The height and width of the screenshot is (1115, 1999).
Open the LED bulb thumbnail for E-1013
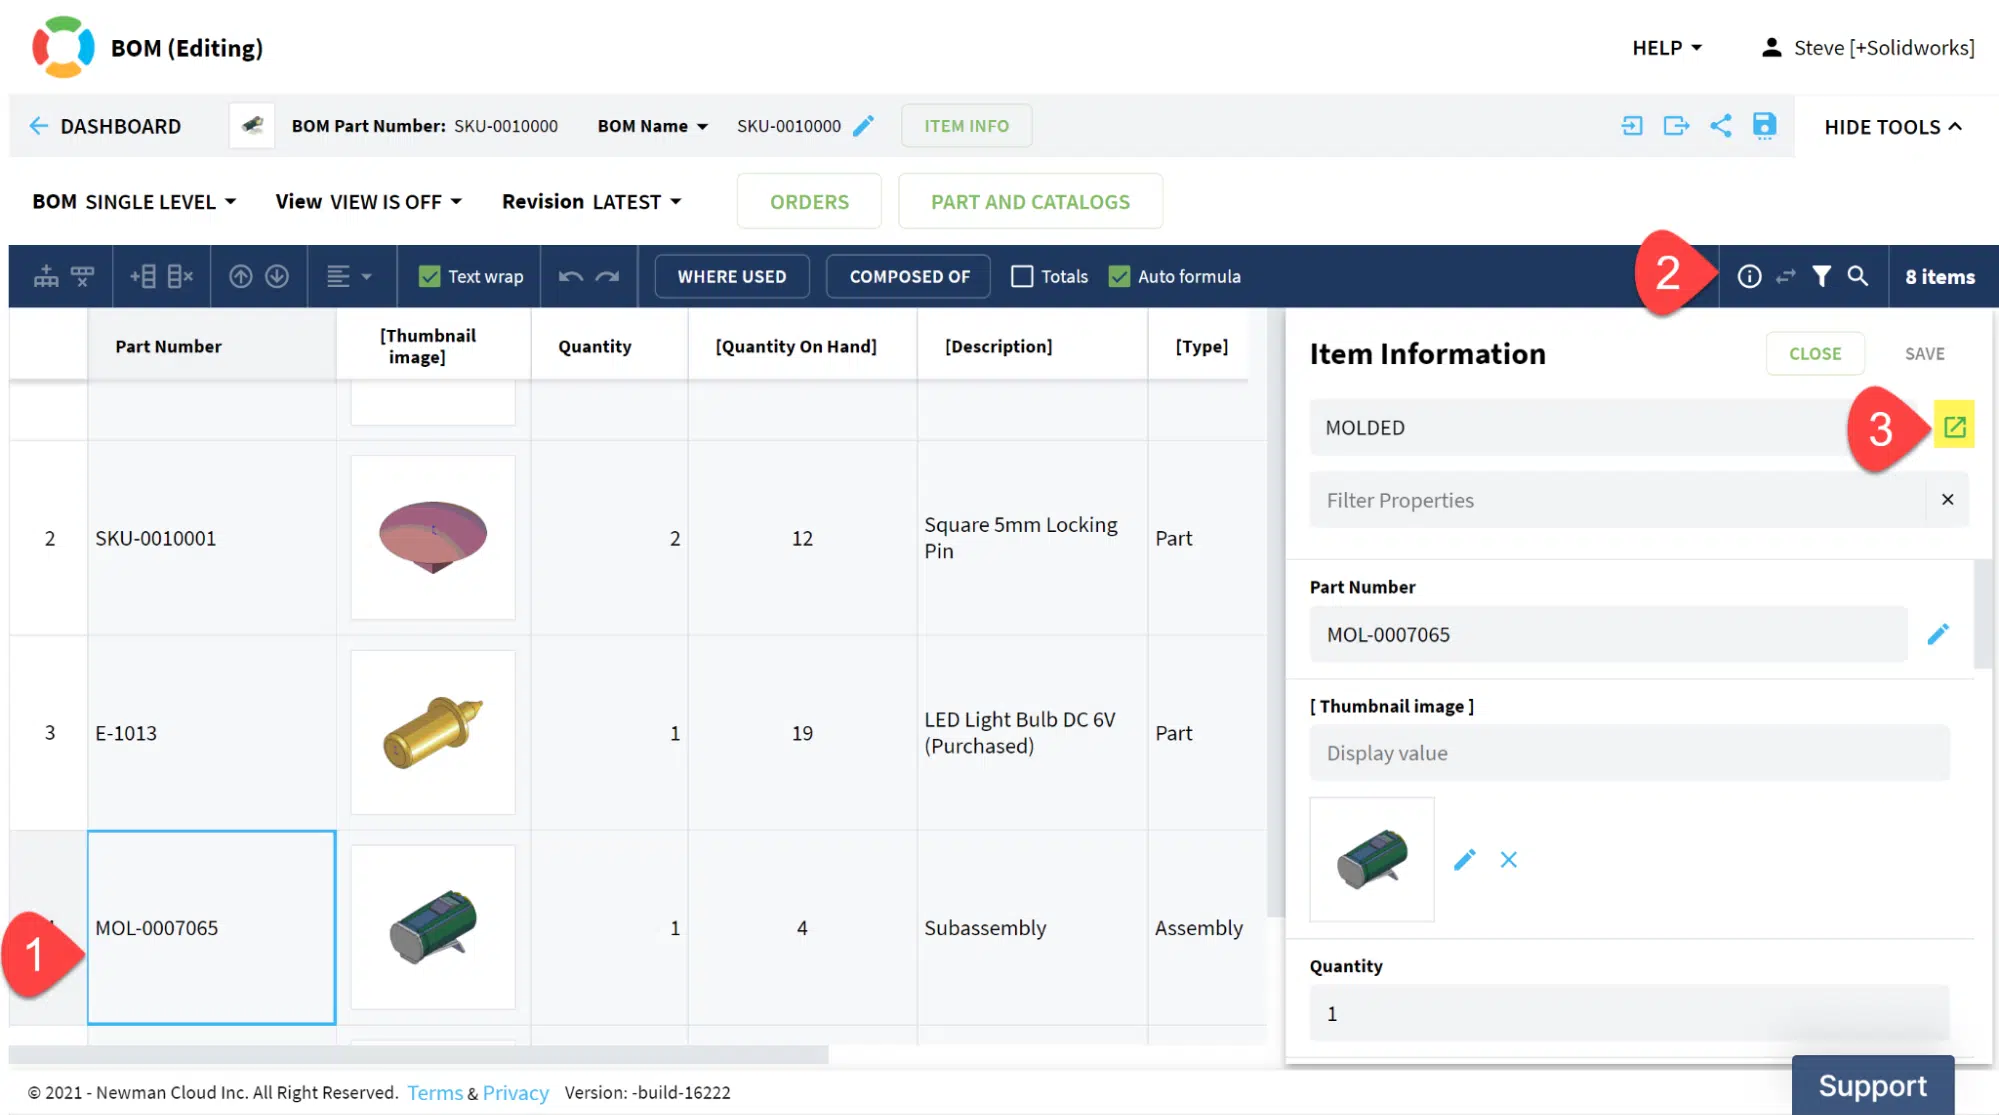pos(433,733)
